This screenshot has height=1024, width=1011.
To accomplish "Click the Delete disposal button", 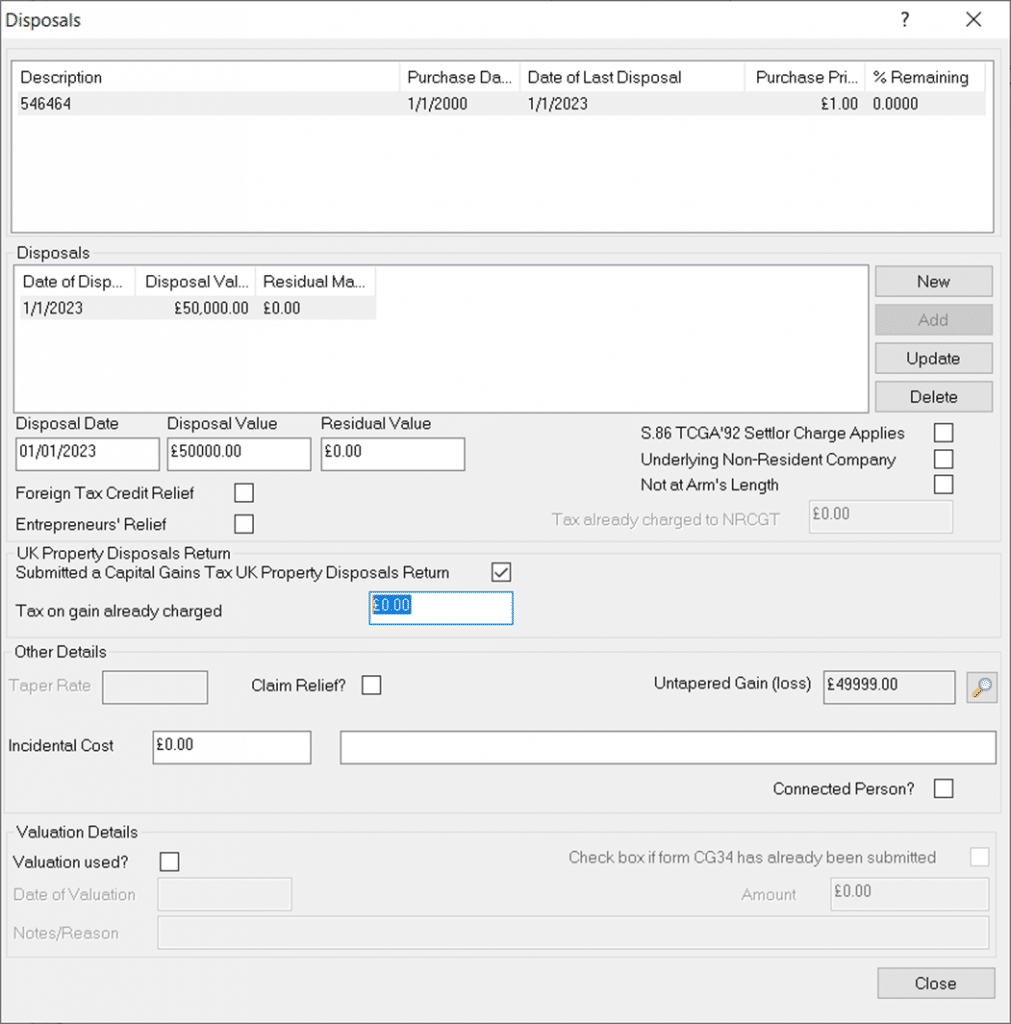I will pyautogui.click(x=933, y=397).
